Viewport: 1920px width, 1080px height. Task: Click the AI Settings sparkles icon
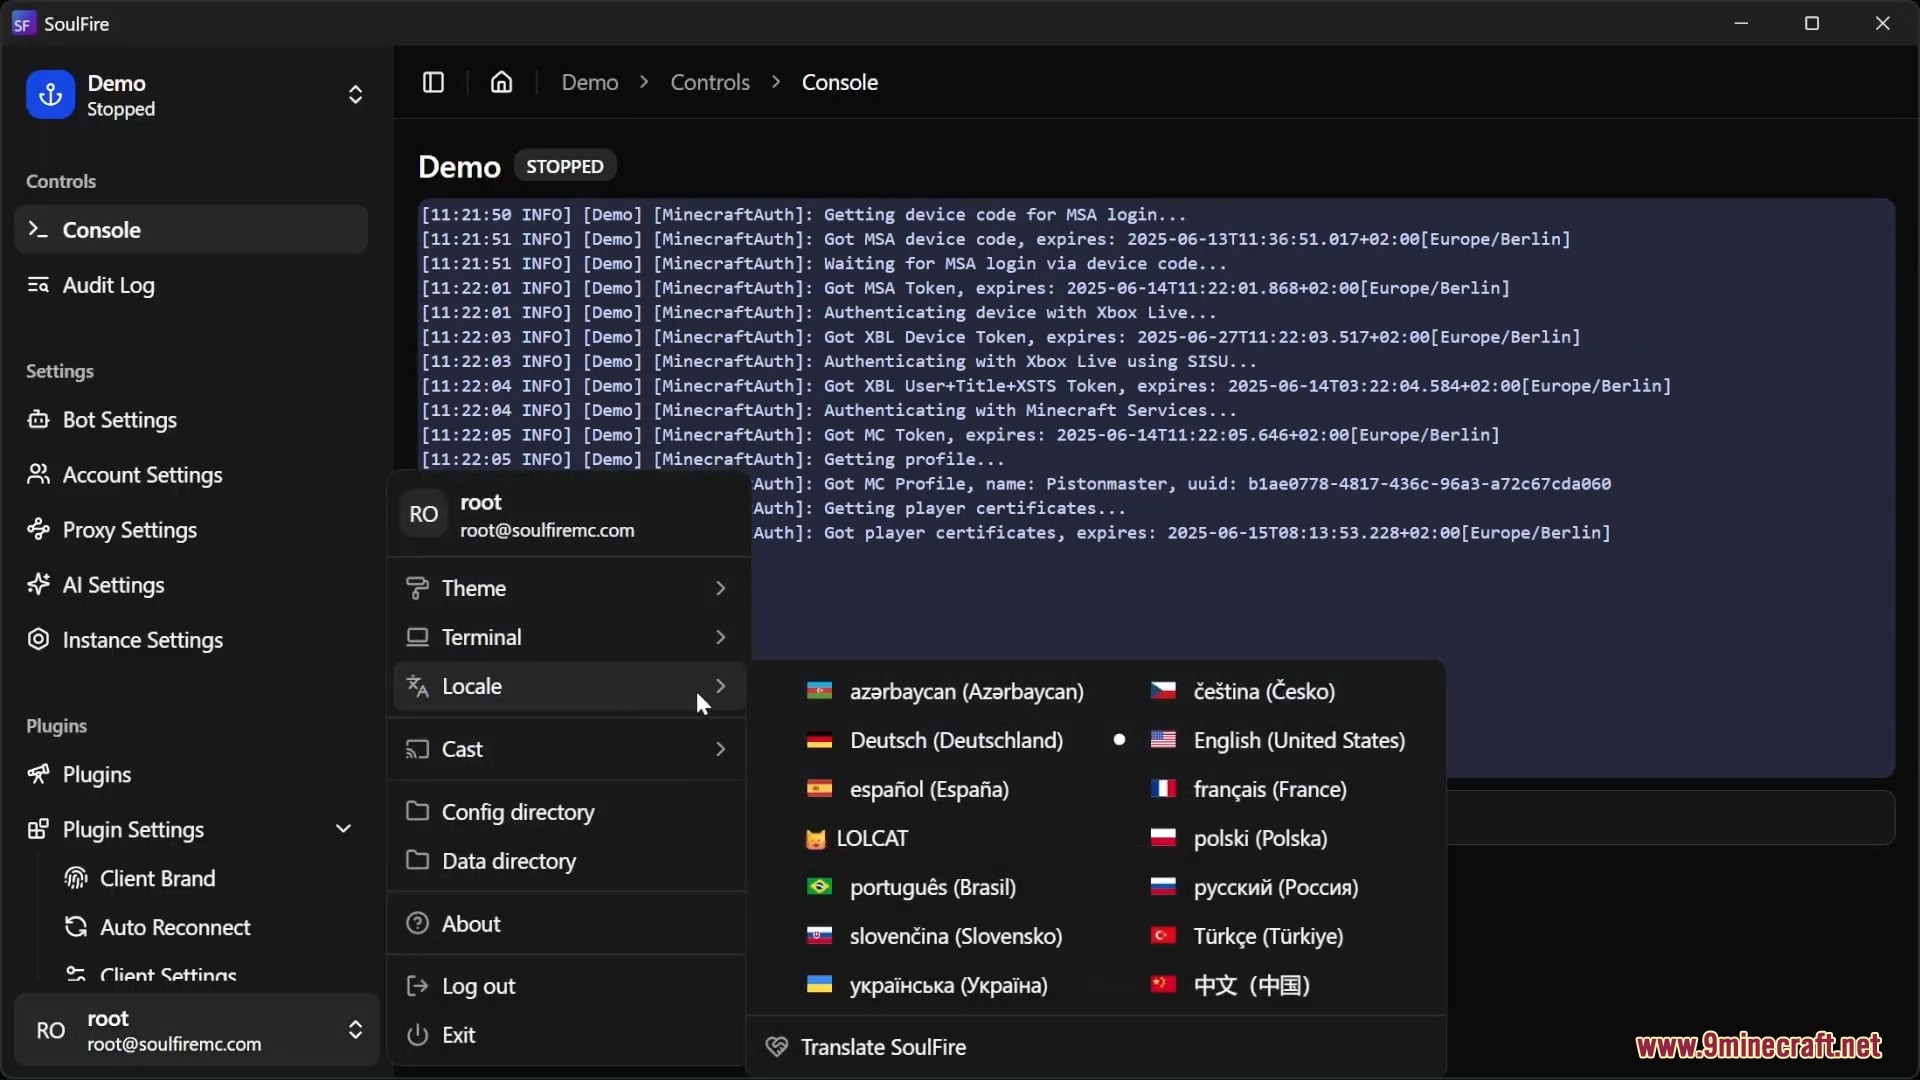(38, 585)
